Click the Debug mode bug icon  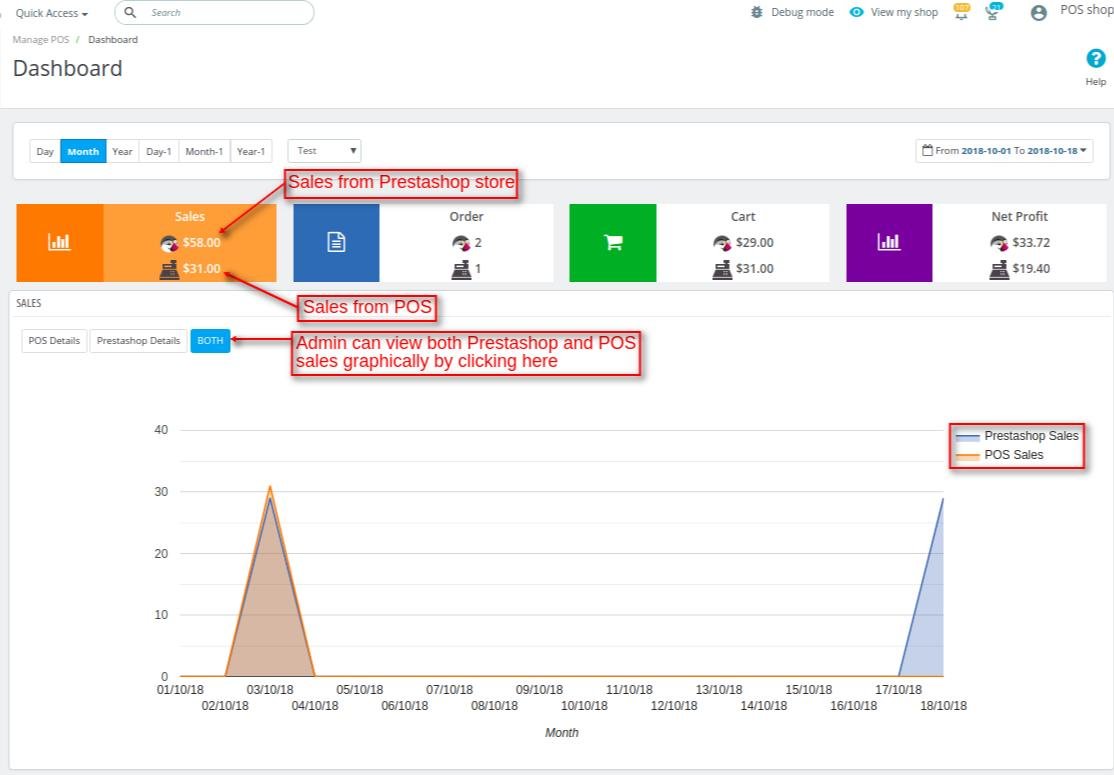click(x=757, y=12)
